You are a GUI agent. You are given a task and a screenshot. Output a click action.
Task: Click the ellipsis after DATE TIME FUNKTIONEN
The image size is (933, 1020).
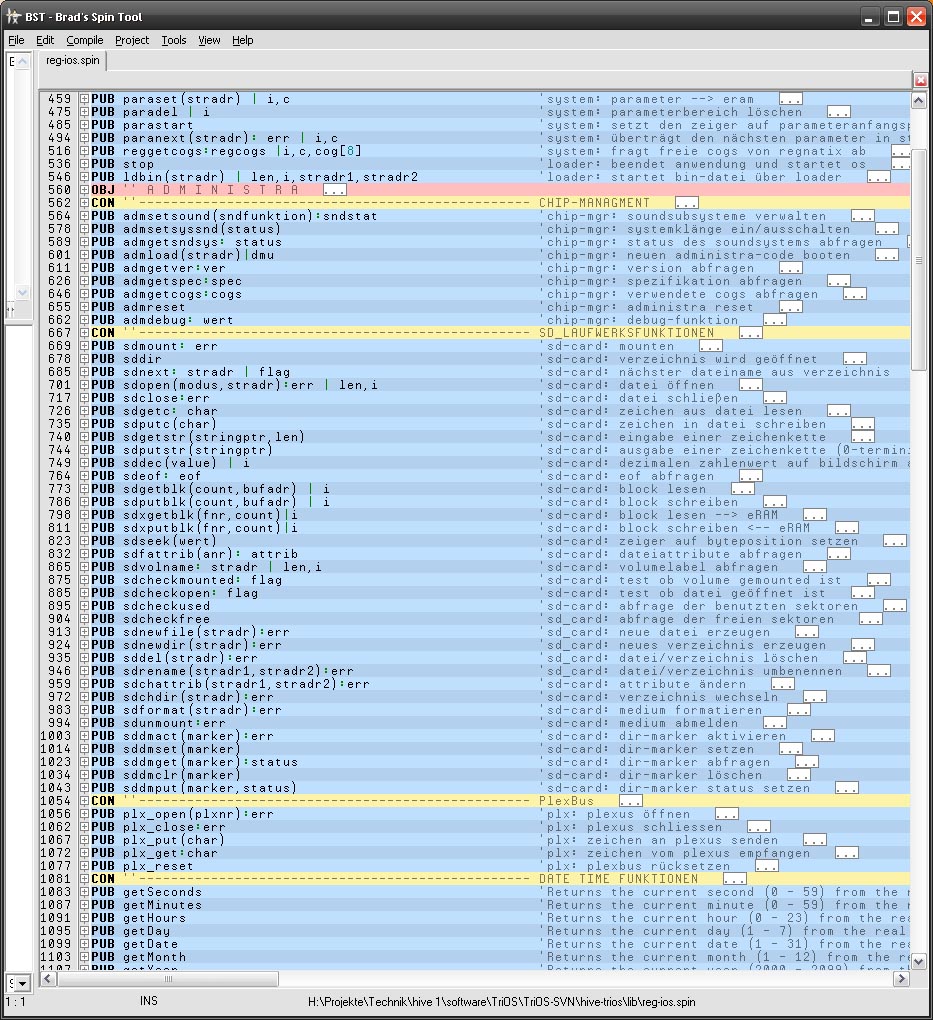(734, 879)
